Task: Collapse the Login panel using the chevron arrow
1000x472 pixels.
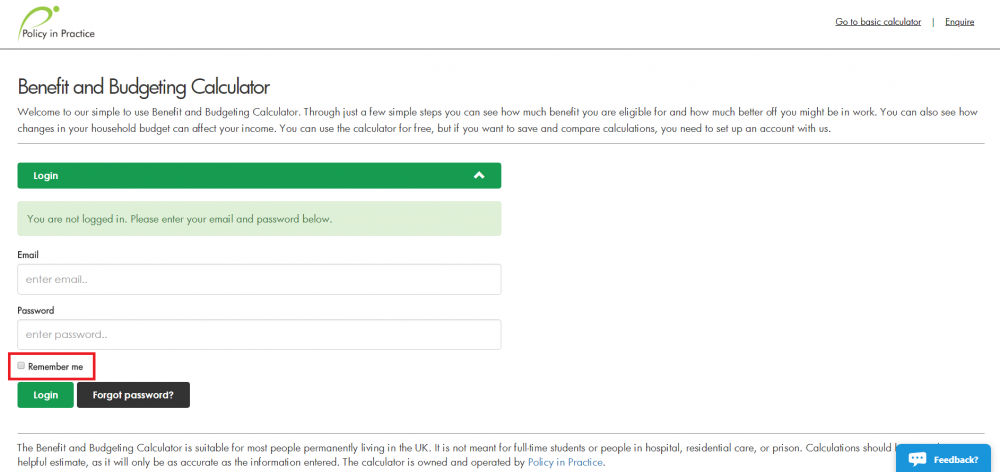Action: click(x=479, y=175)
